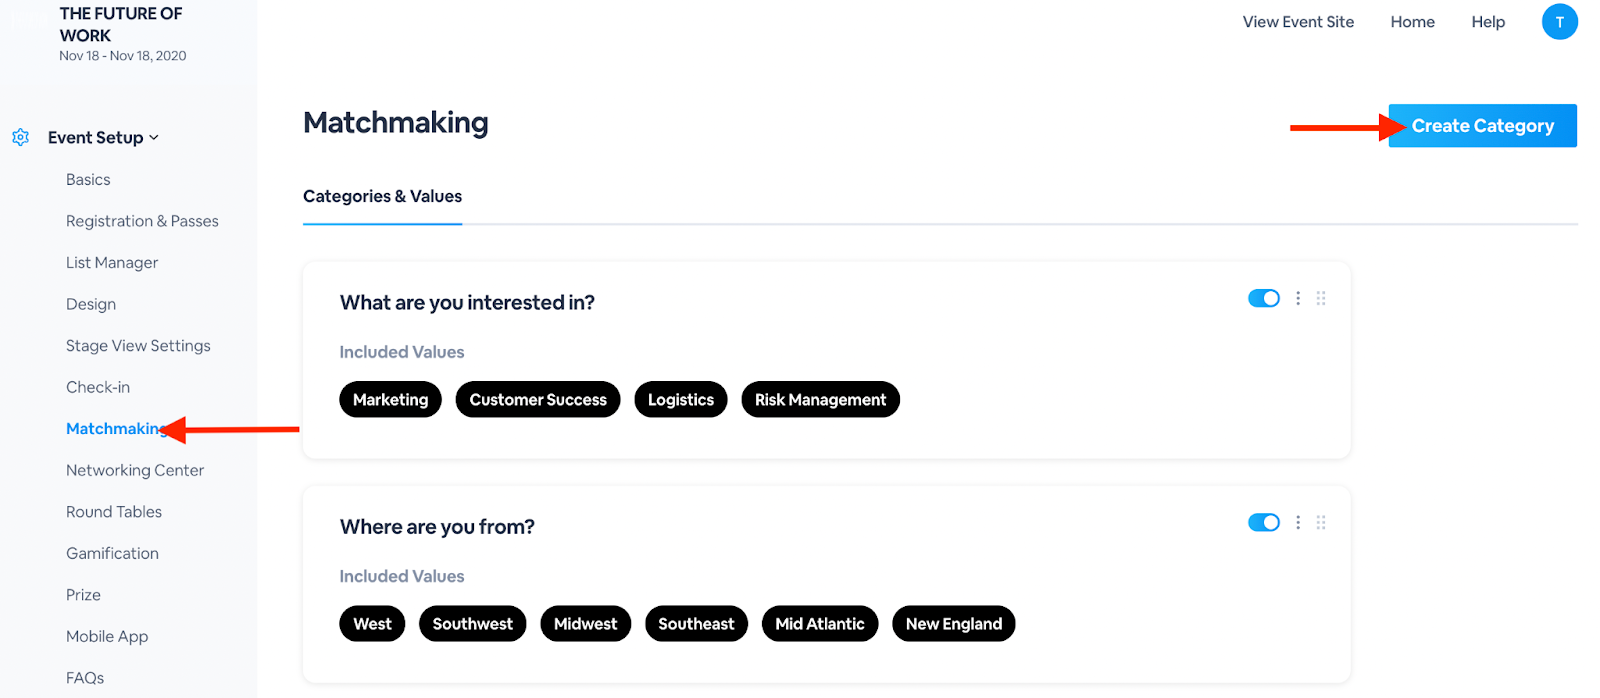This screenshot has height=698, width=1600.
Task: Open three-dot menu for interests category
Action: pos(1298,298)
